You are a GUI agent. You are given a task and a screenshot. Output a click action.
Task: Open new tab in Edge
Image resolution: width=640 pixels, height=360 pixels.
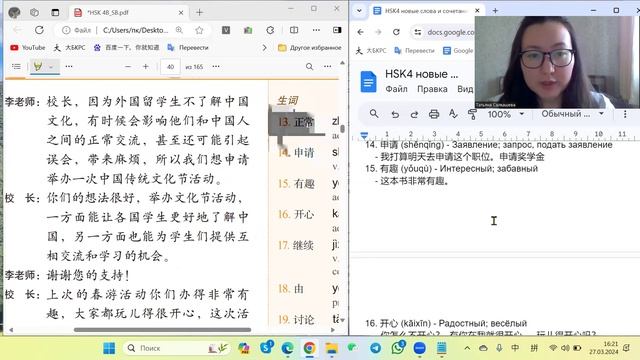tap(199, 13)
